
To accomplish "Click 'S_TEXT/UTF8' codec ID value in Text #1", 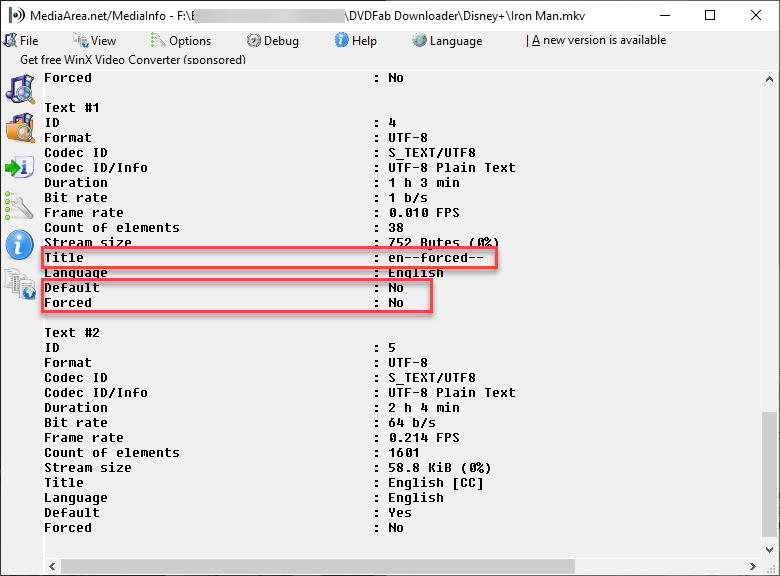I will pos(432,152).
